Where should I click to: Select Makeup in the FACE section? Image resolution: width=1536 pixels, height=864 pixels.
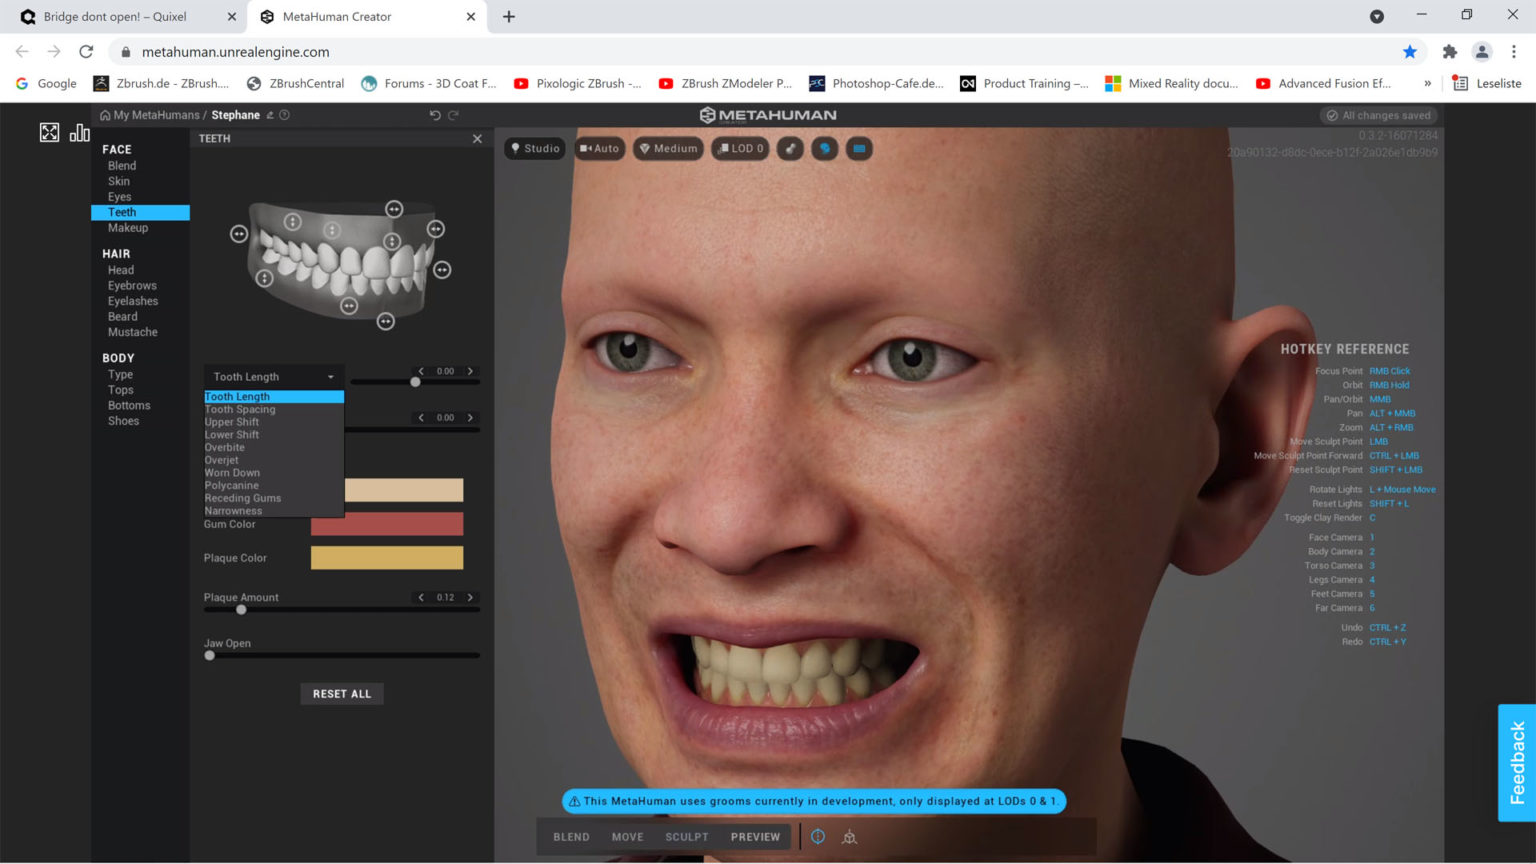click(128, 228)
